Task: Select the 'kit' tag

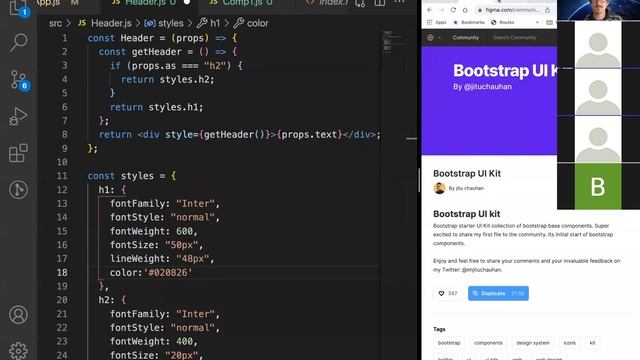Action: [x=592, y=343]
